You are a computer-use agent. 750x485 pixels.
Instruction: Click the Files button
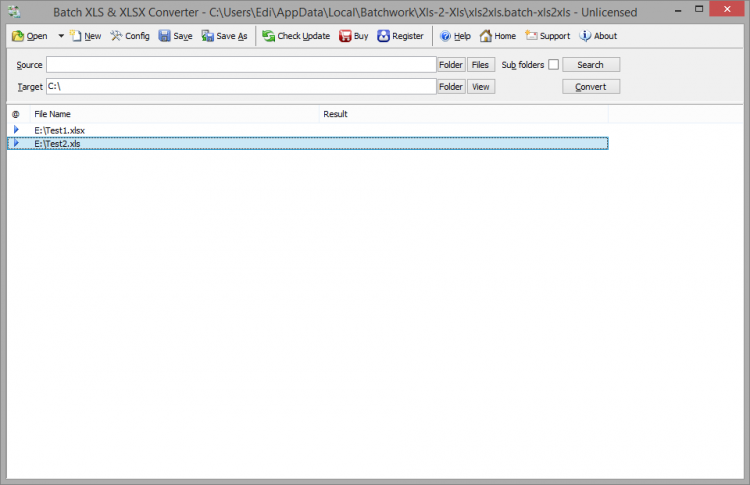481,65
